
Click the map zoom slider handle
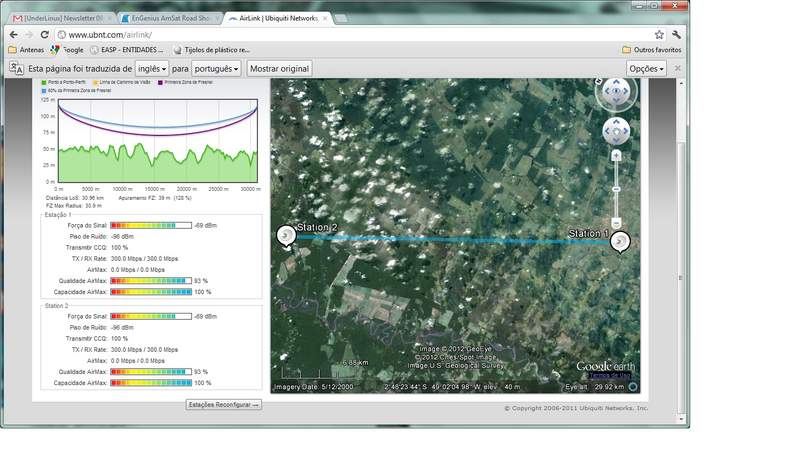click(616, 189)
